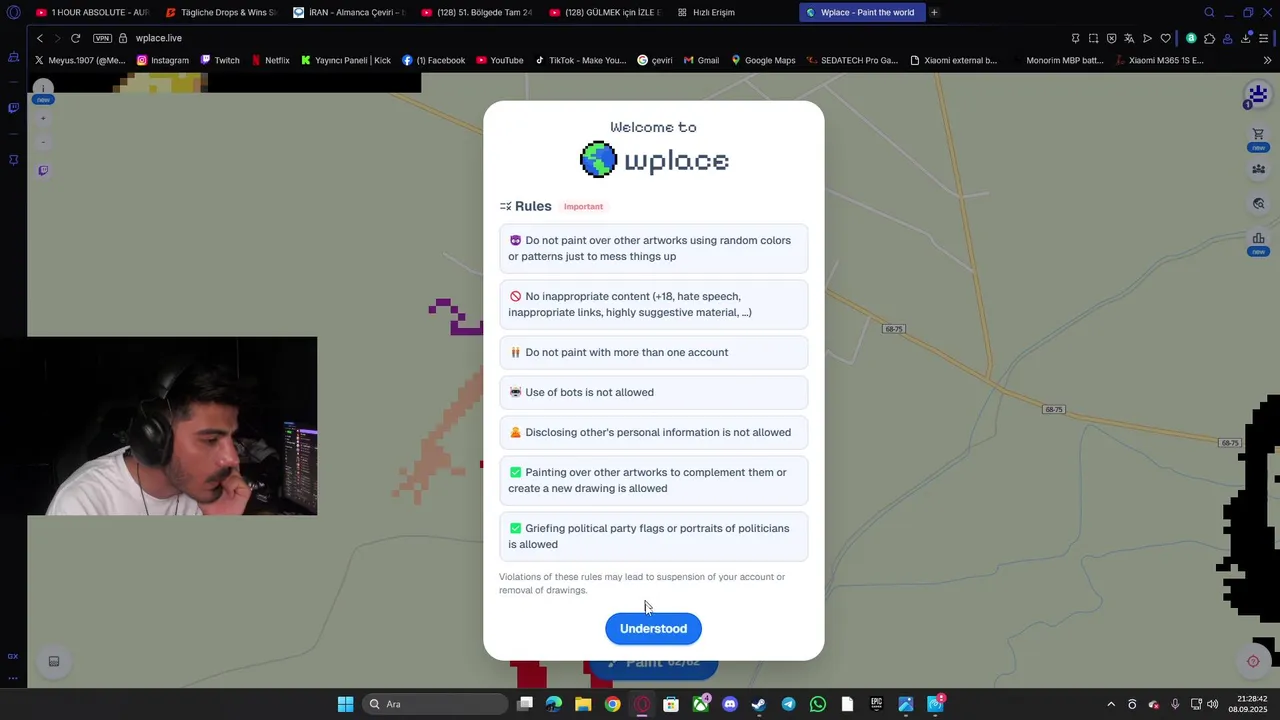The image size is (1280, 720).
Task: Open Telegram from the taskbar
Action: (788, 704)
